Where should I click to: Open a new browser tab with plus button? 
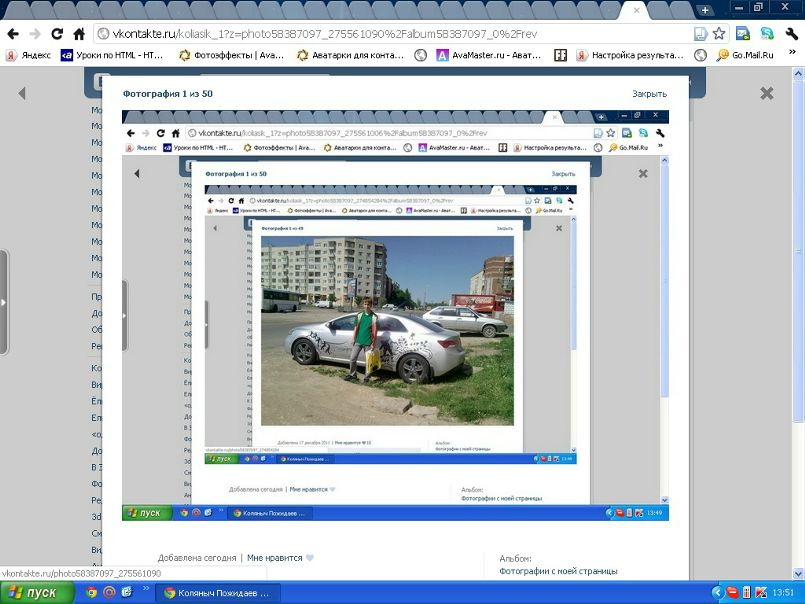[x=705, y=10]
